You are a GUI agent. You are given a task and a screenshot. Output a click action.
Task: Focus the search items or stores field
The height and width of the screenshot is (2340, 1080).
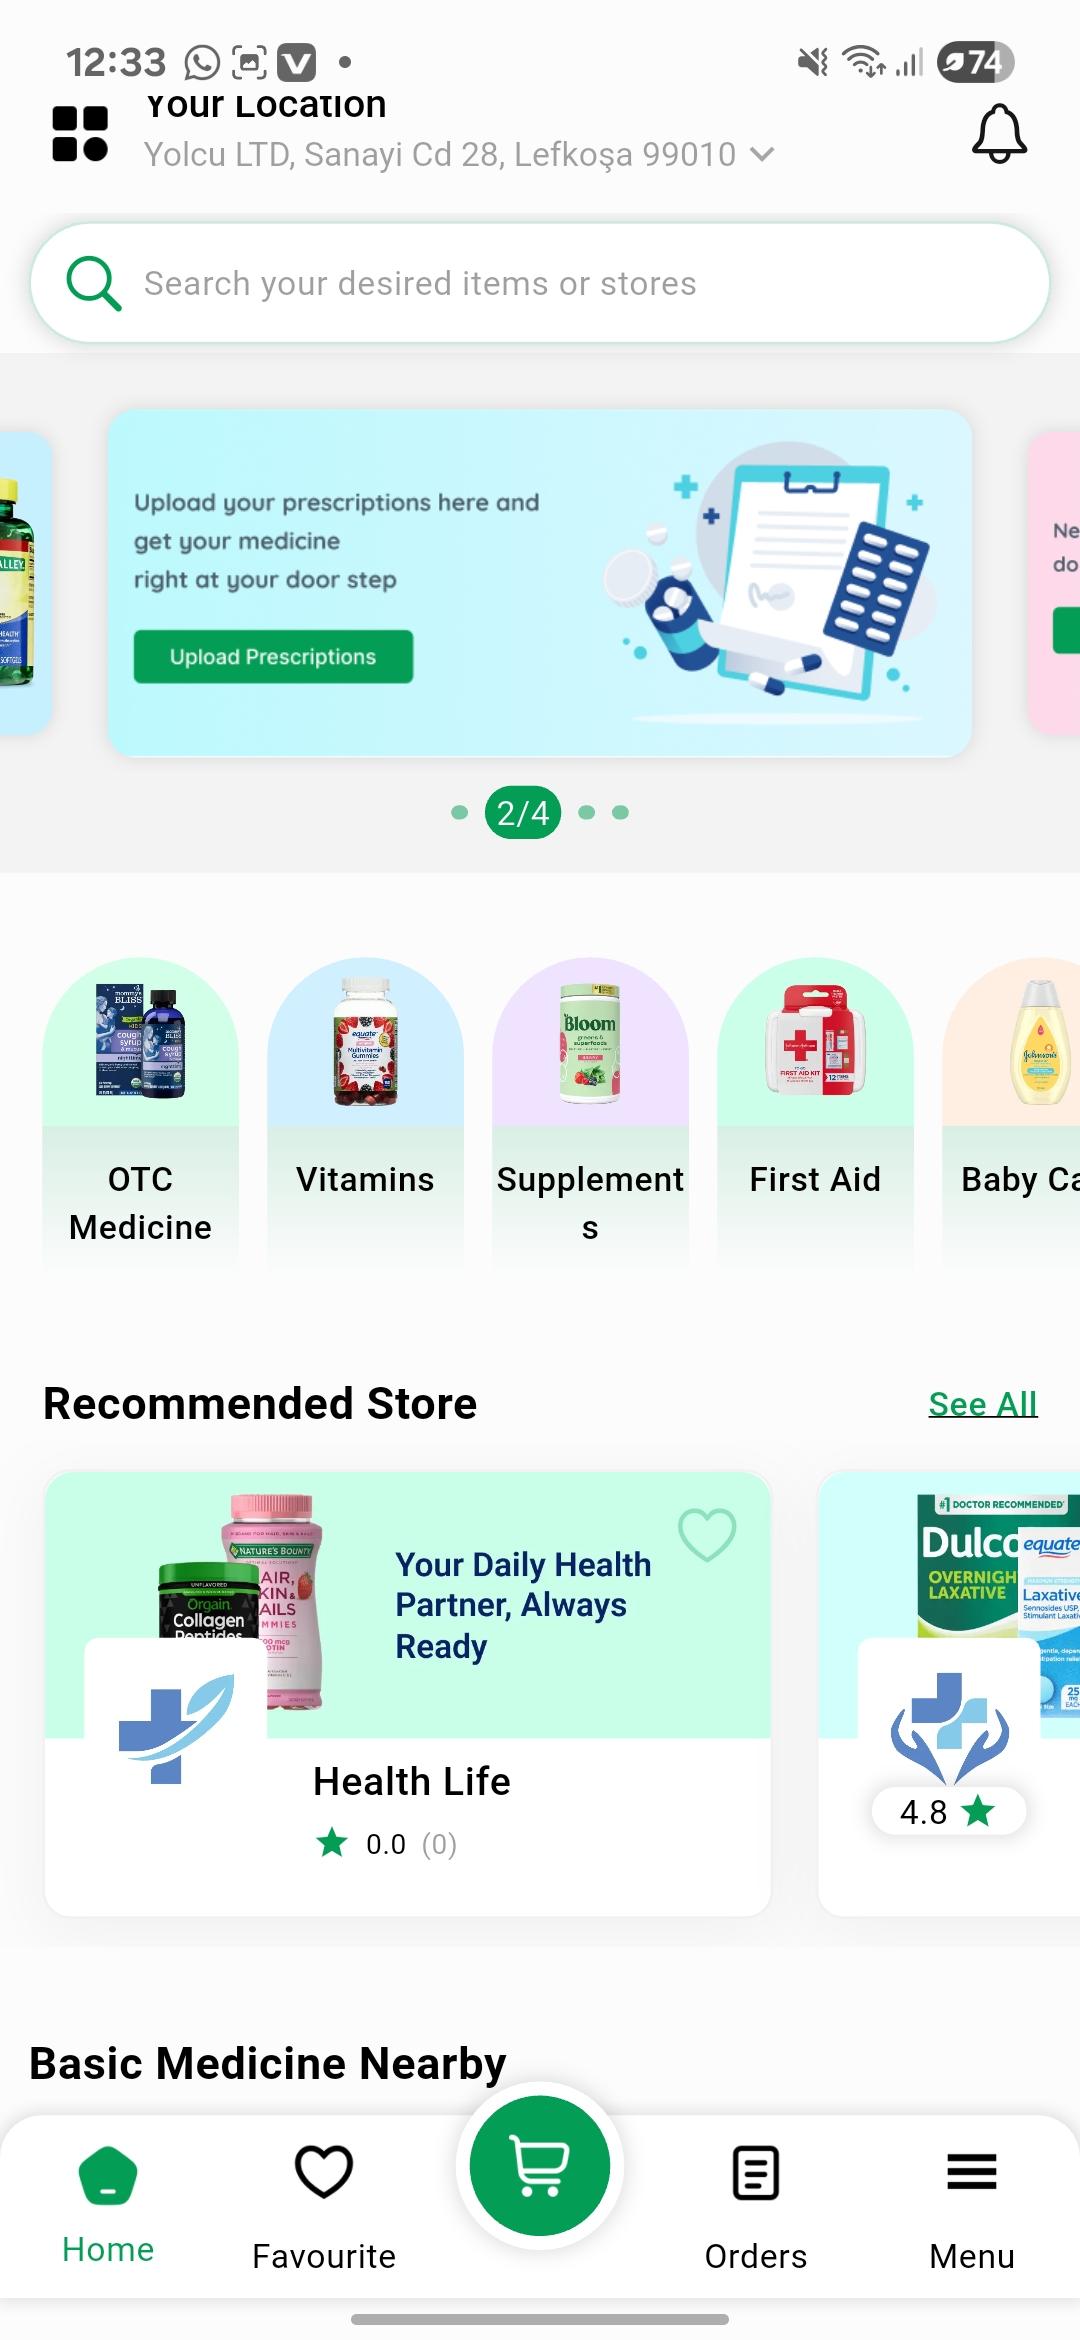[540, 283]
